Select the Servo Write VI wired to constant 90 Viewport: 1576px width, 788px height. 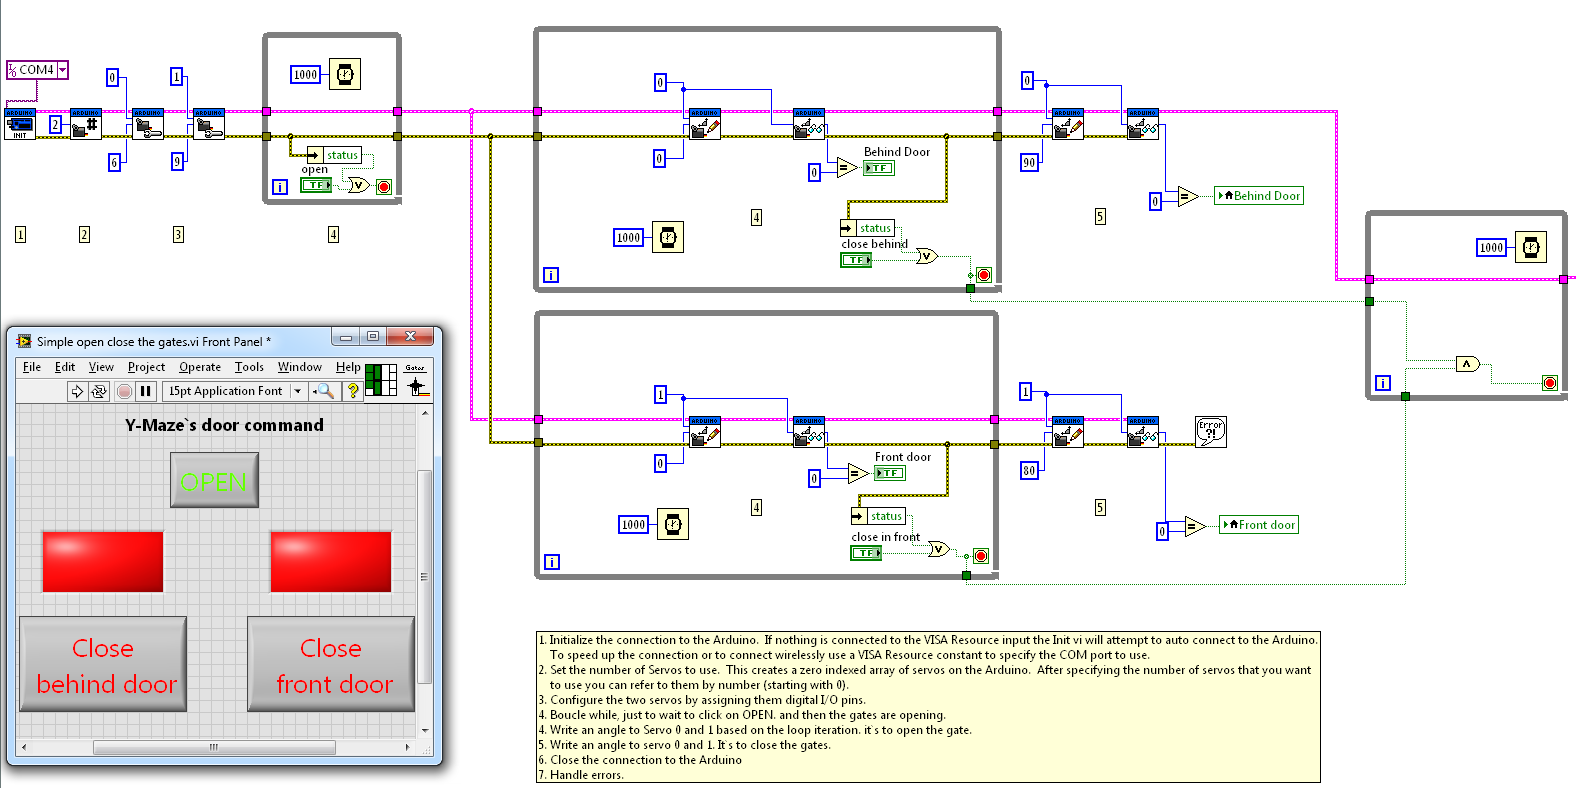point(1068,124)
